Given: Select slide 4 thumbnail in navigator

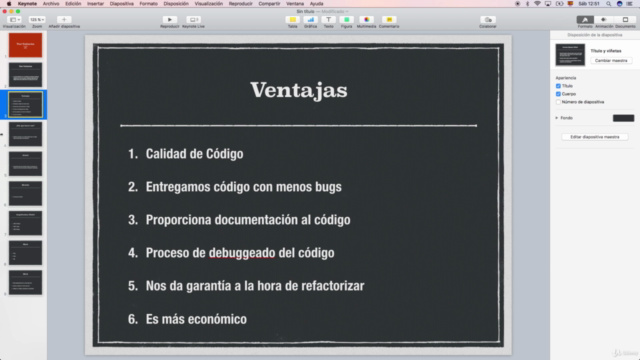Looking at the screenshot, I should coord(25,134).
